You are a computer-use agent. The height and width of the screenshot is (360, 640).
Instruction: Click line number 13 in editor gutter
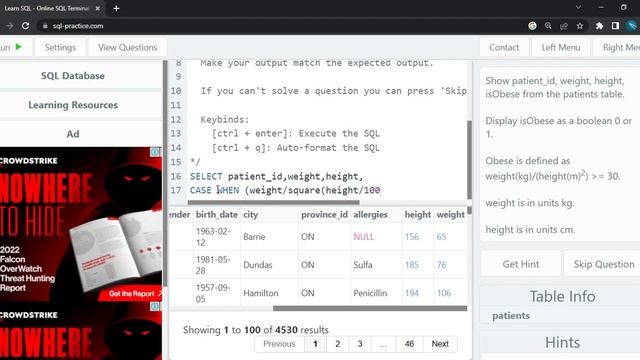[x=176, y=133]
